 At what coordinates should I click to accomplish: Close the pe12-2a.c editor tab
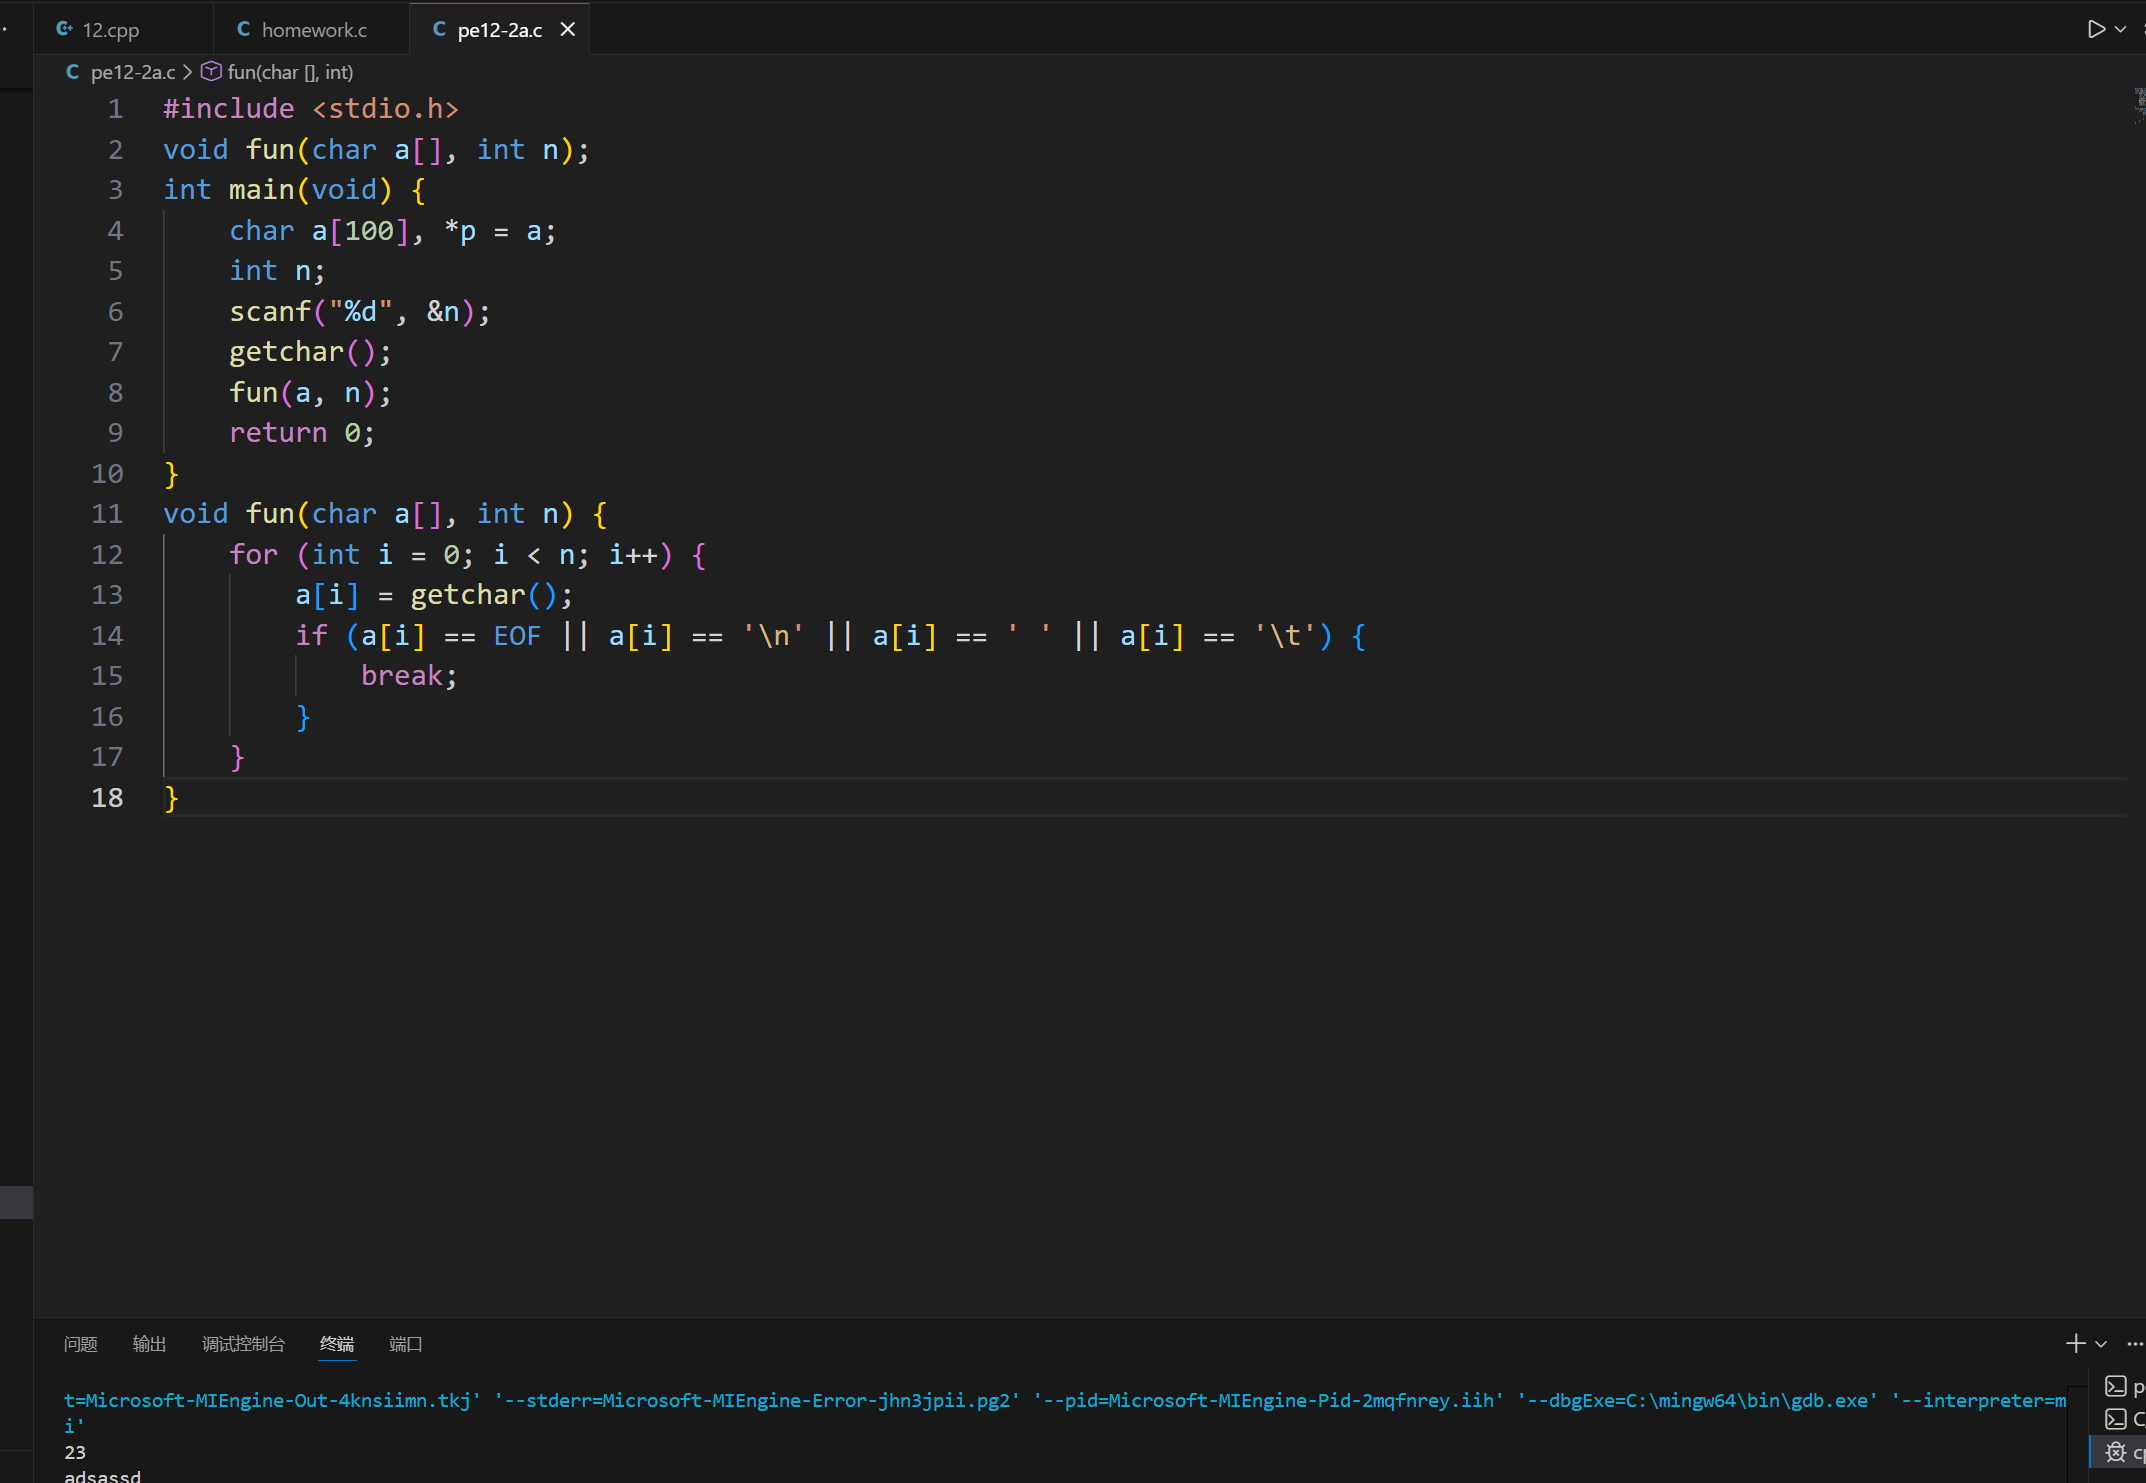pos(568,29)
